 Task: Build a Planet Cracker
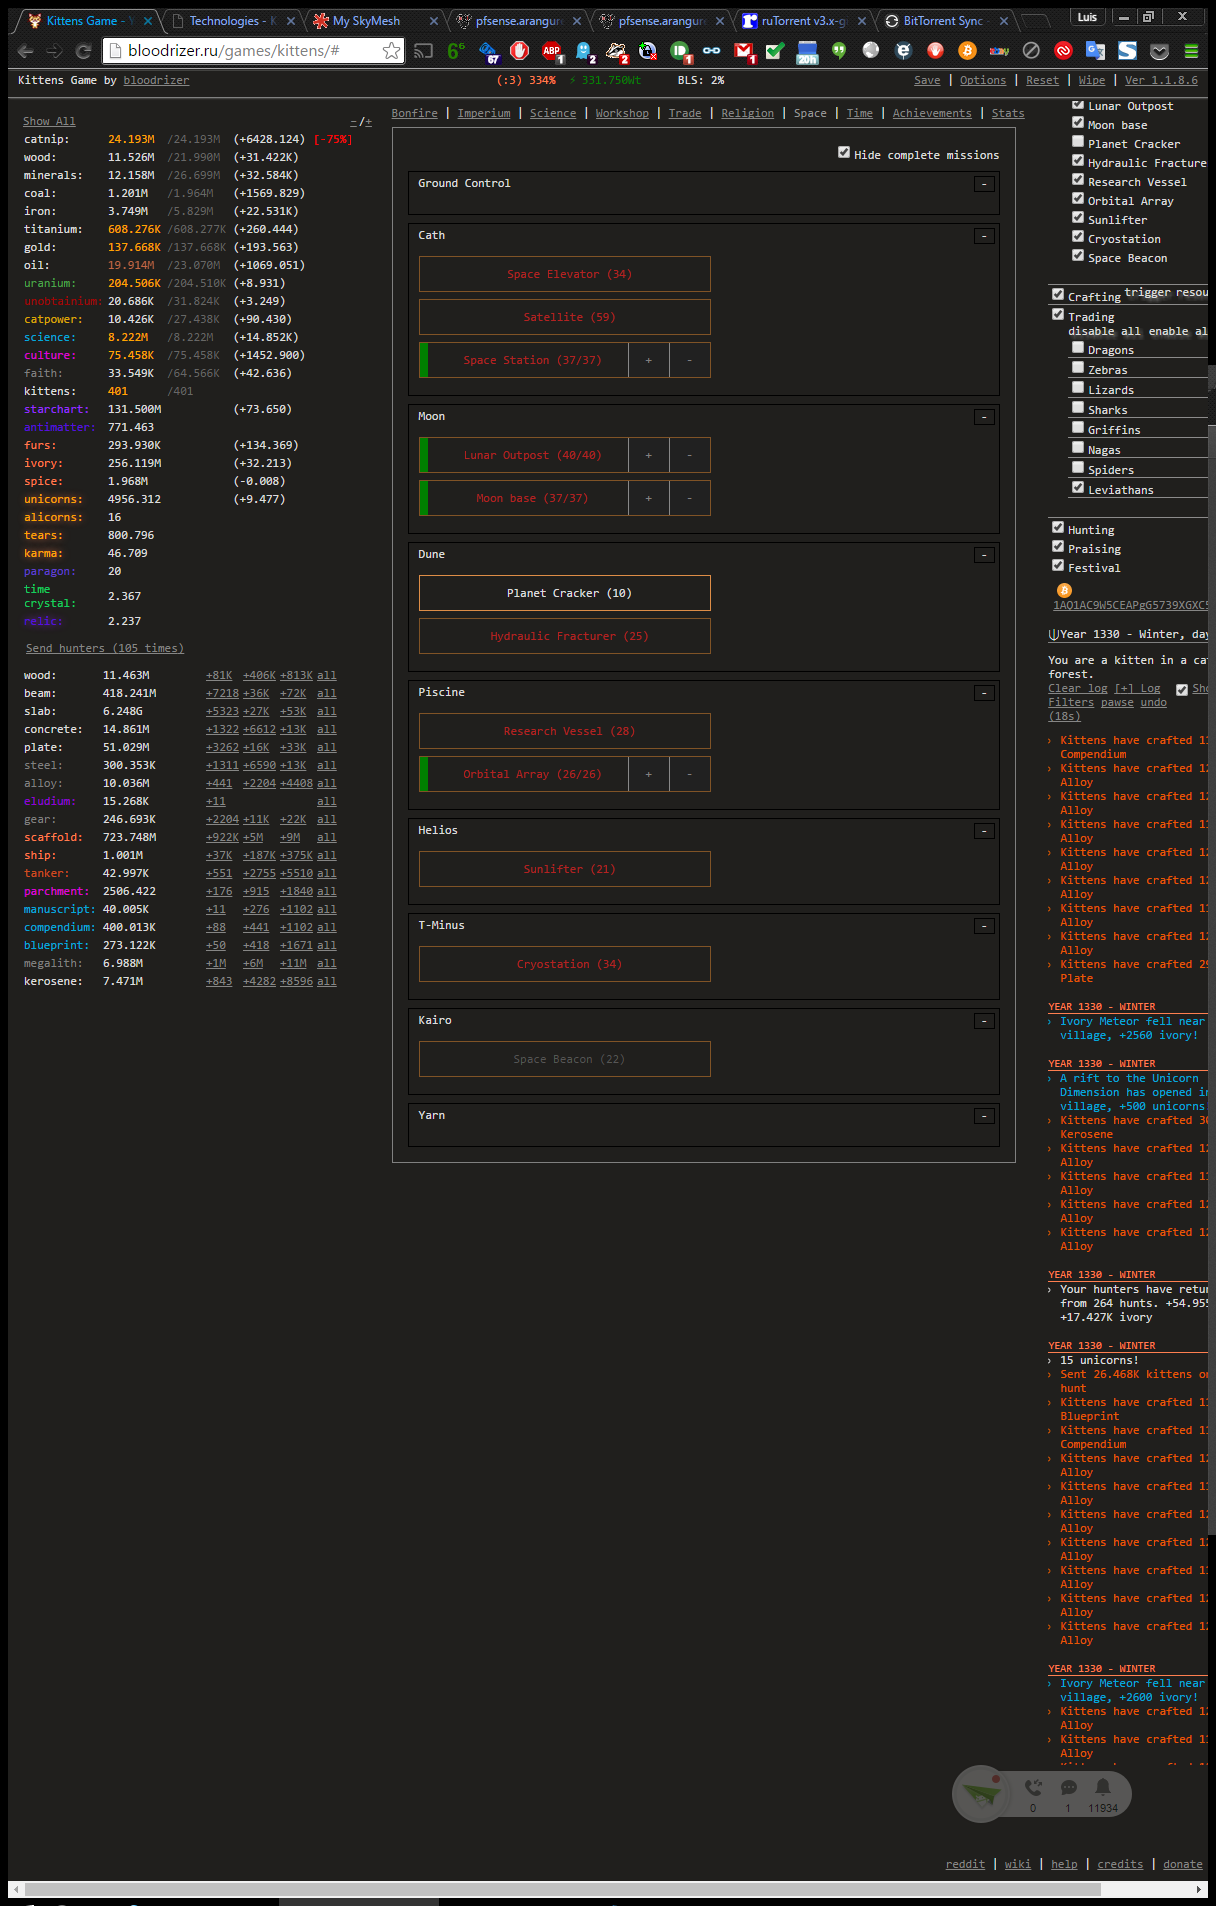pos(564,593)
